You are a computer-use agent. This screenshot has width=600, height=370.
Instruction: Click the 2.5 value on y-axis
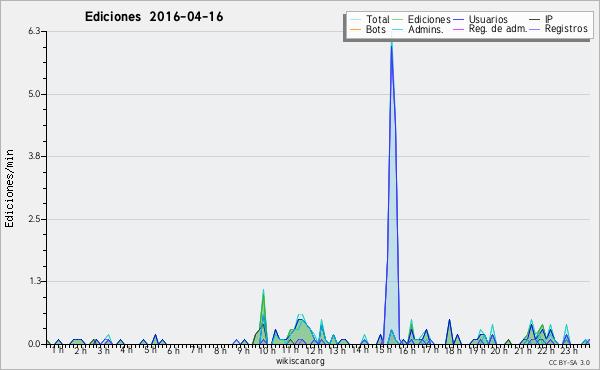pos(34,219)
